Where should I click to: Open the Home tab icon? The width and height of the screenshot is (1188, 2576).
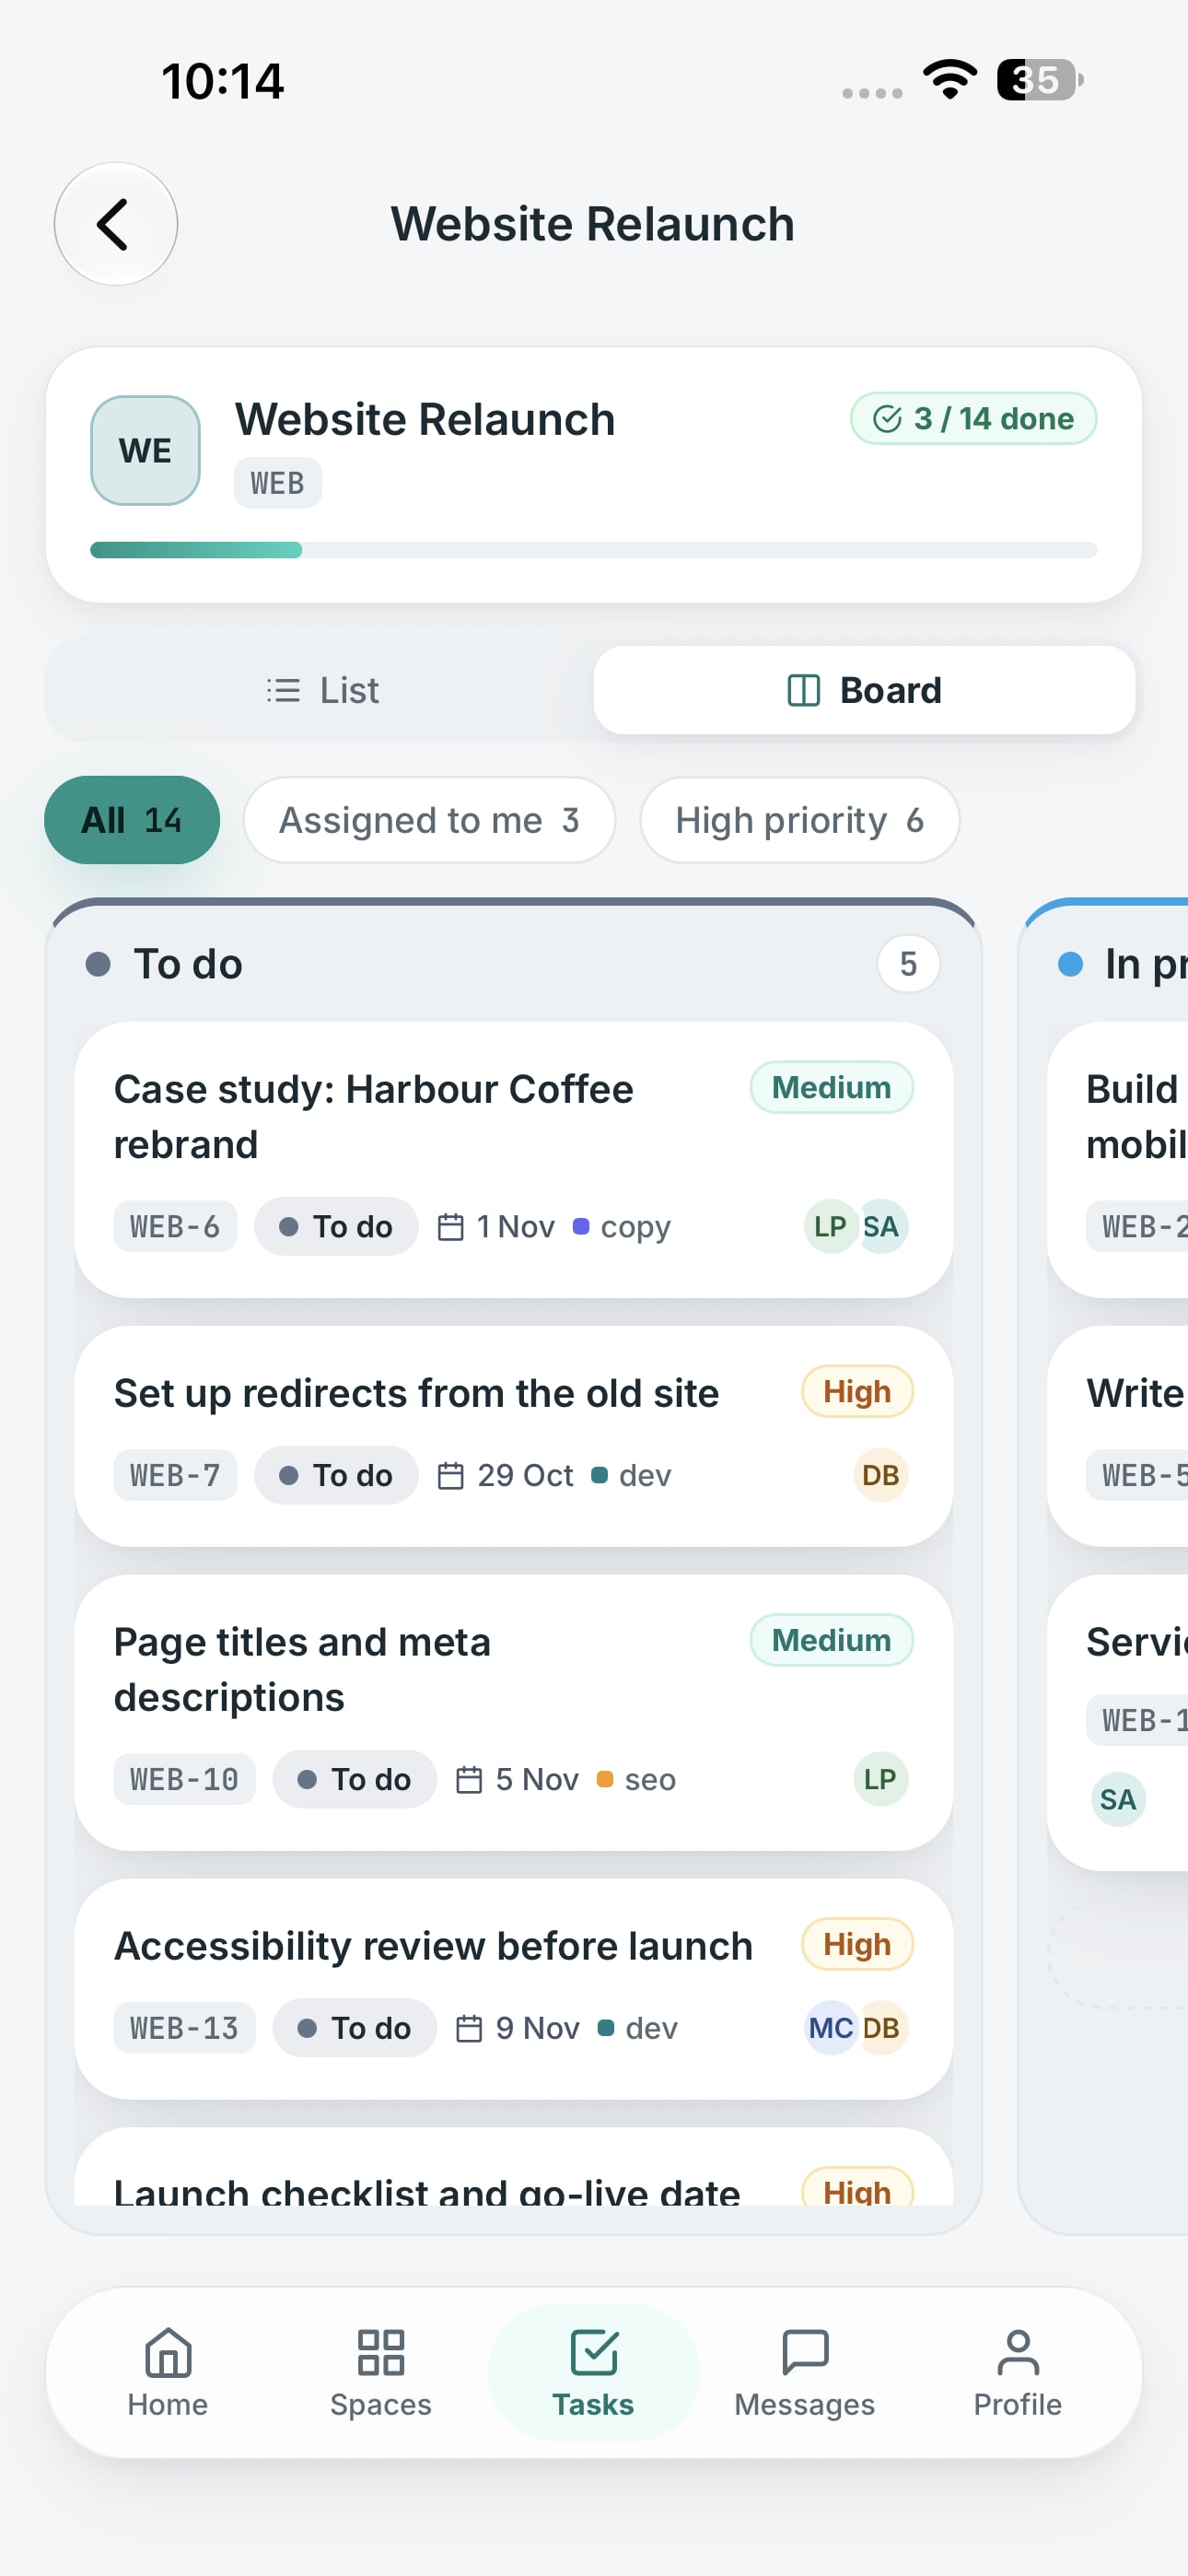pyautogui.click(x=168, y=2351)
